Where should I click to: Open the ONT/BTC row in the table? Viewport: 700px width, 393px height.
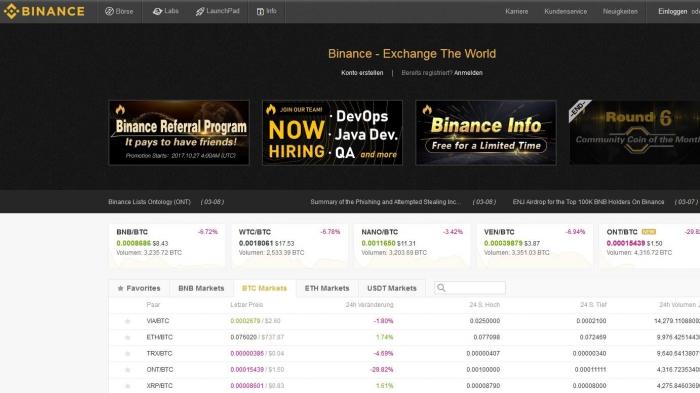[x=404, y=369]
